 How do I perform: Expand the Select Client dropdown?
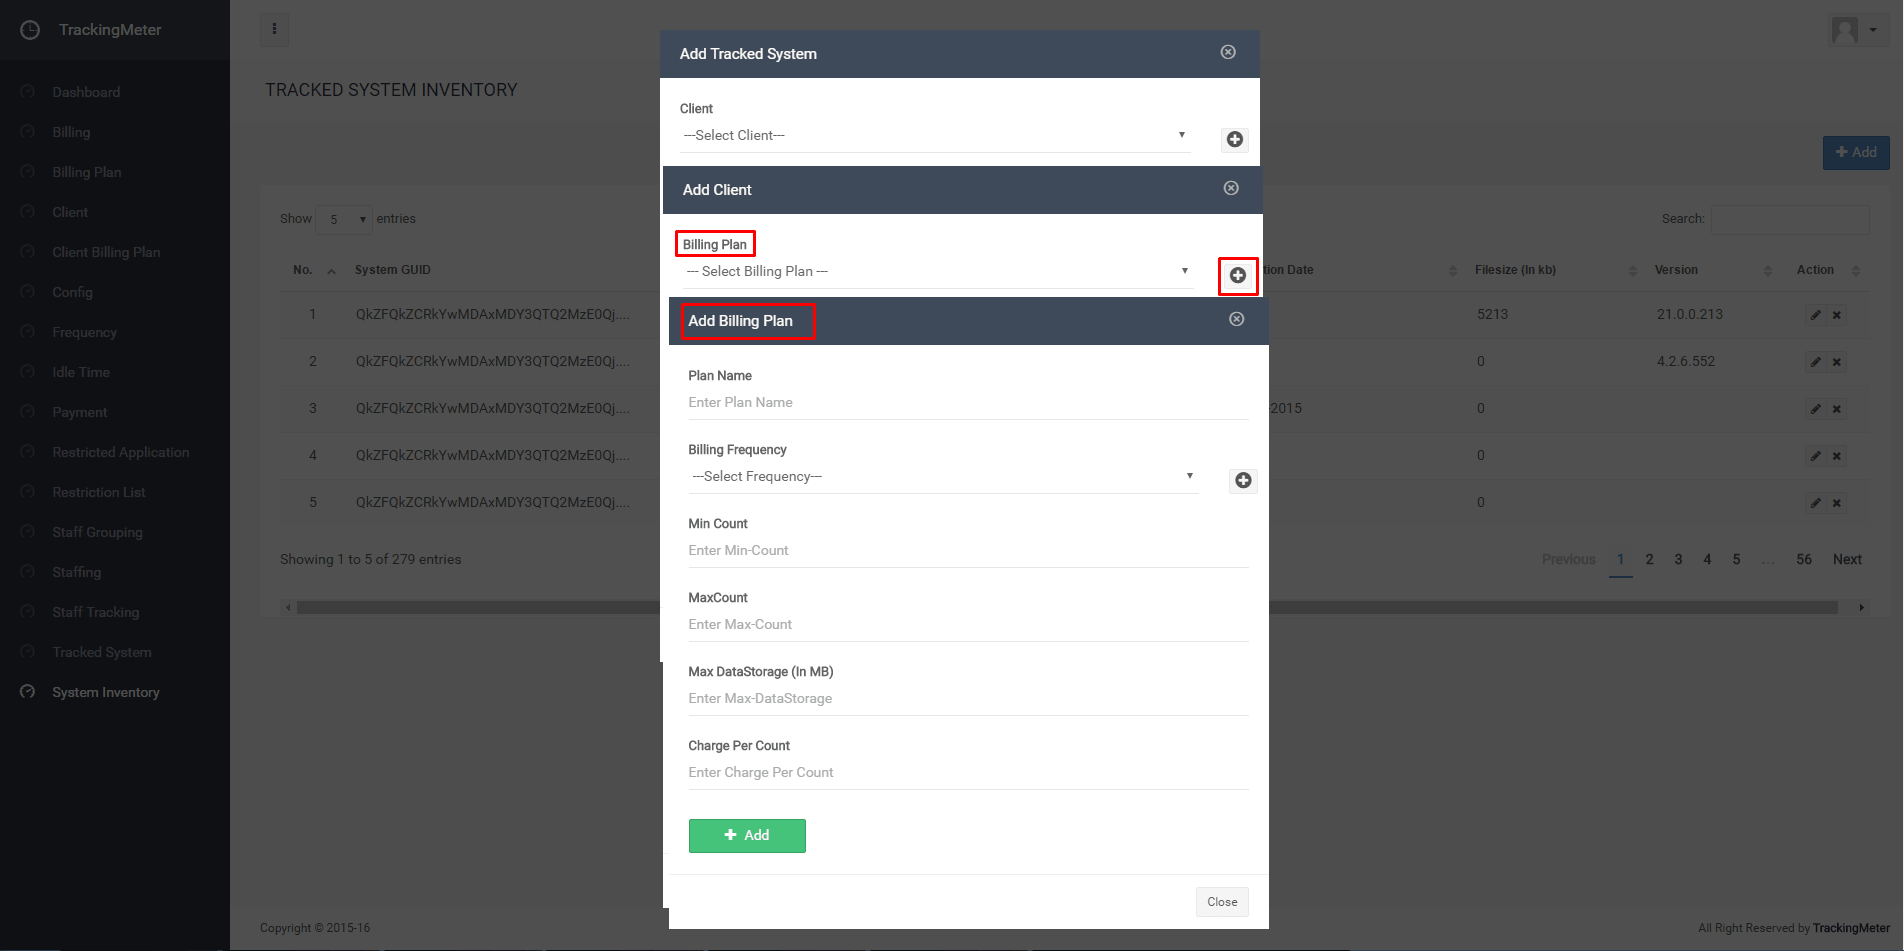click(934, 136)
